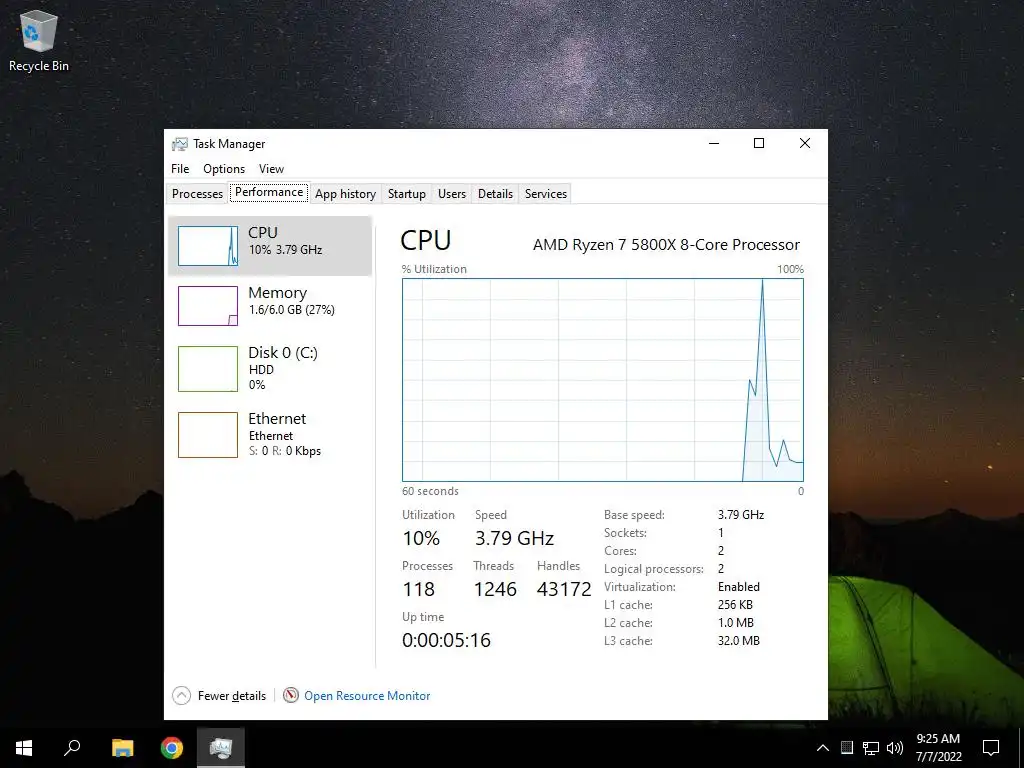Screen dimensions: 1024x768
Task: Select the Disk 0 (C:) mini graph
Action: pyautogui.click(x=208, y=369)
